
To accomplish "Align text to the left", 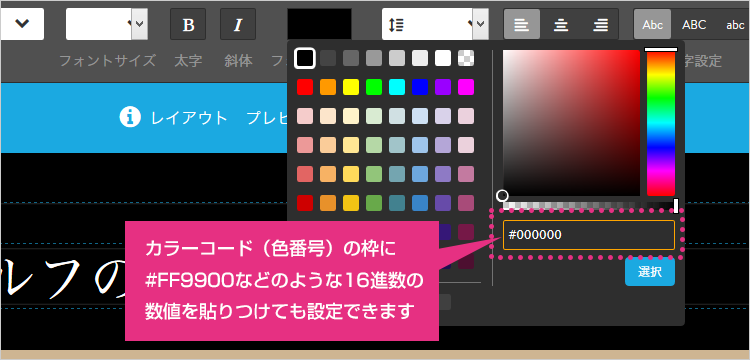I will click(522, 24).
